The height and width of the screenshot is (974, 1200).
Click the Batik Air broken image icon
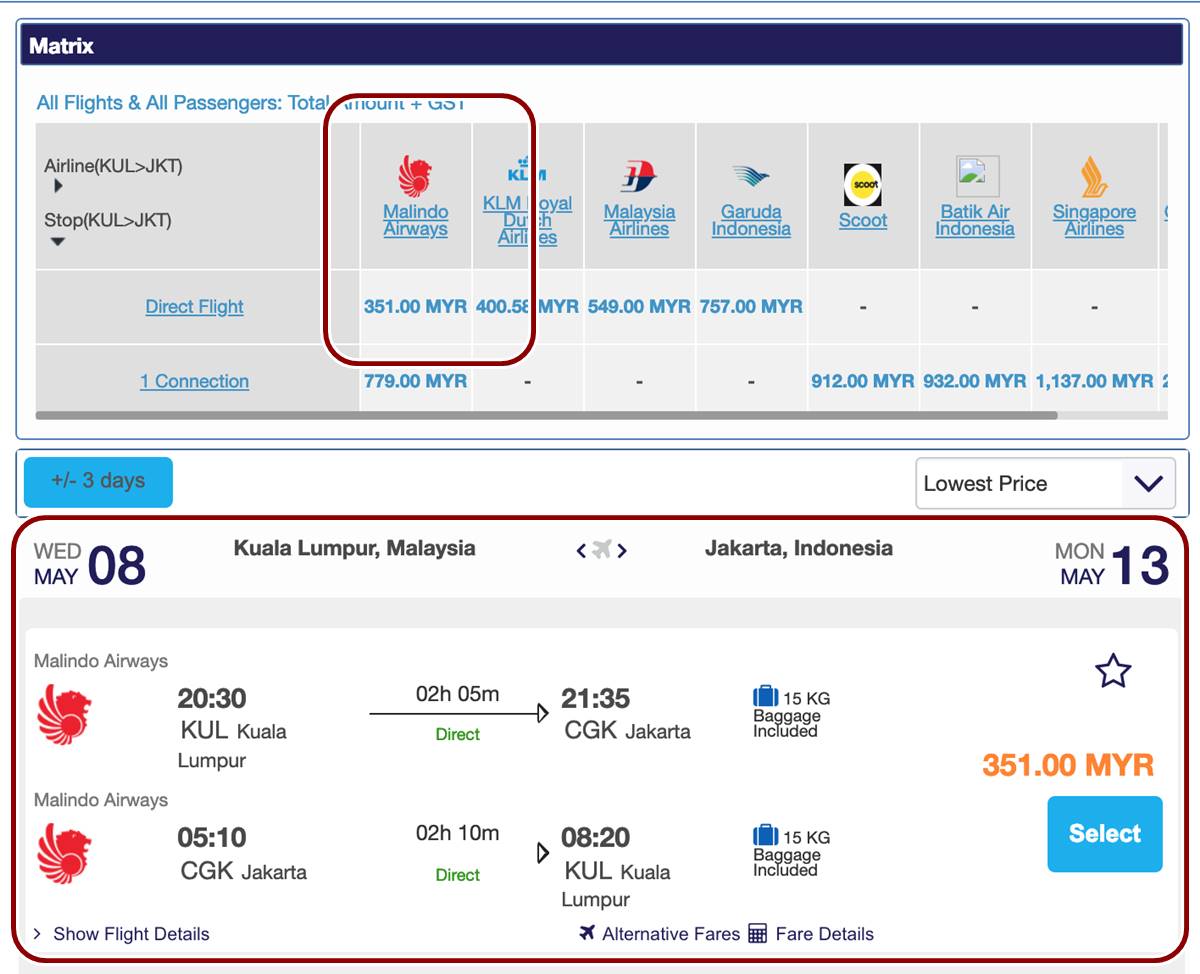pyautogui.click(x=977, y=176)
